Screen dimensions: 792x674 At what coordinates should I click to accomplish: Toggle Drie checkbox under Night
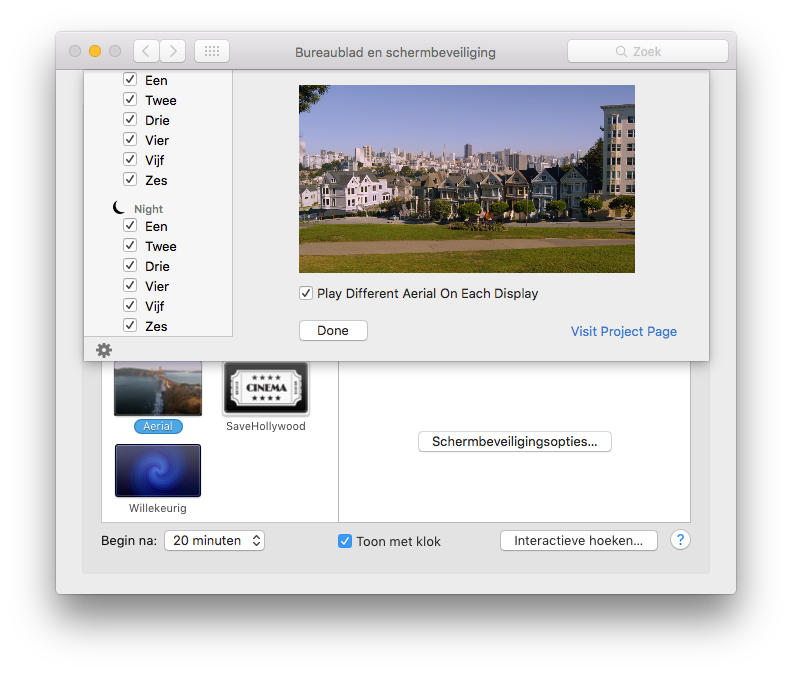(x=130, y=265)
